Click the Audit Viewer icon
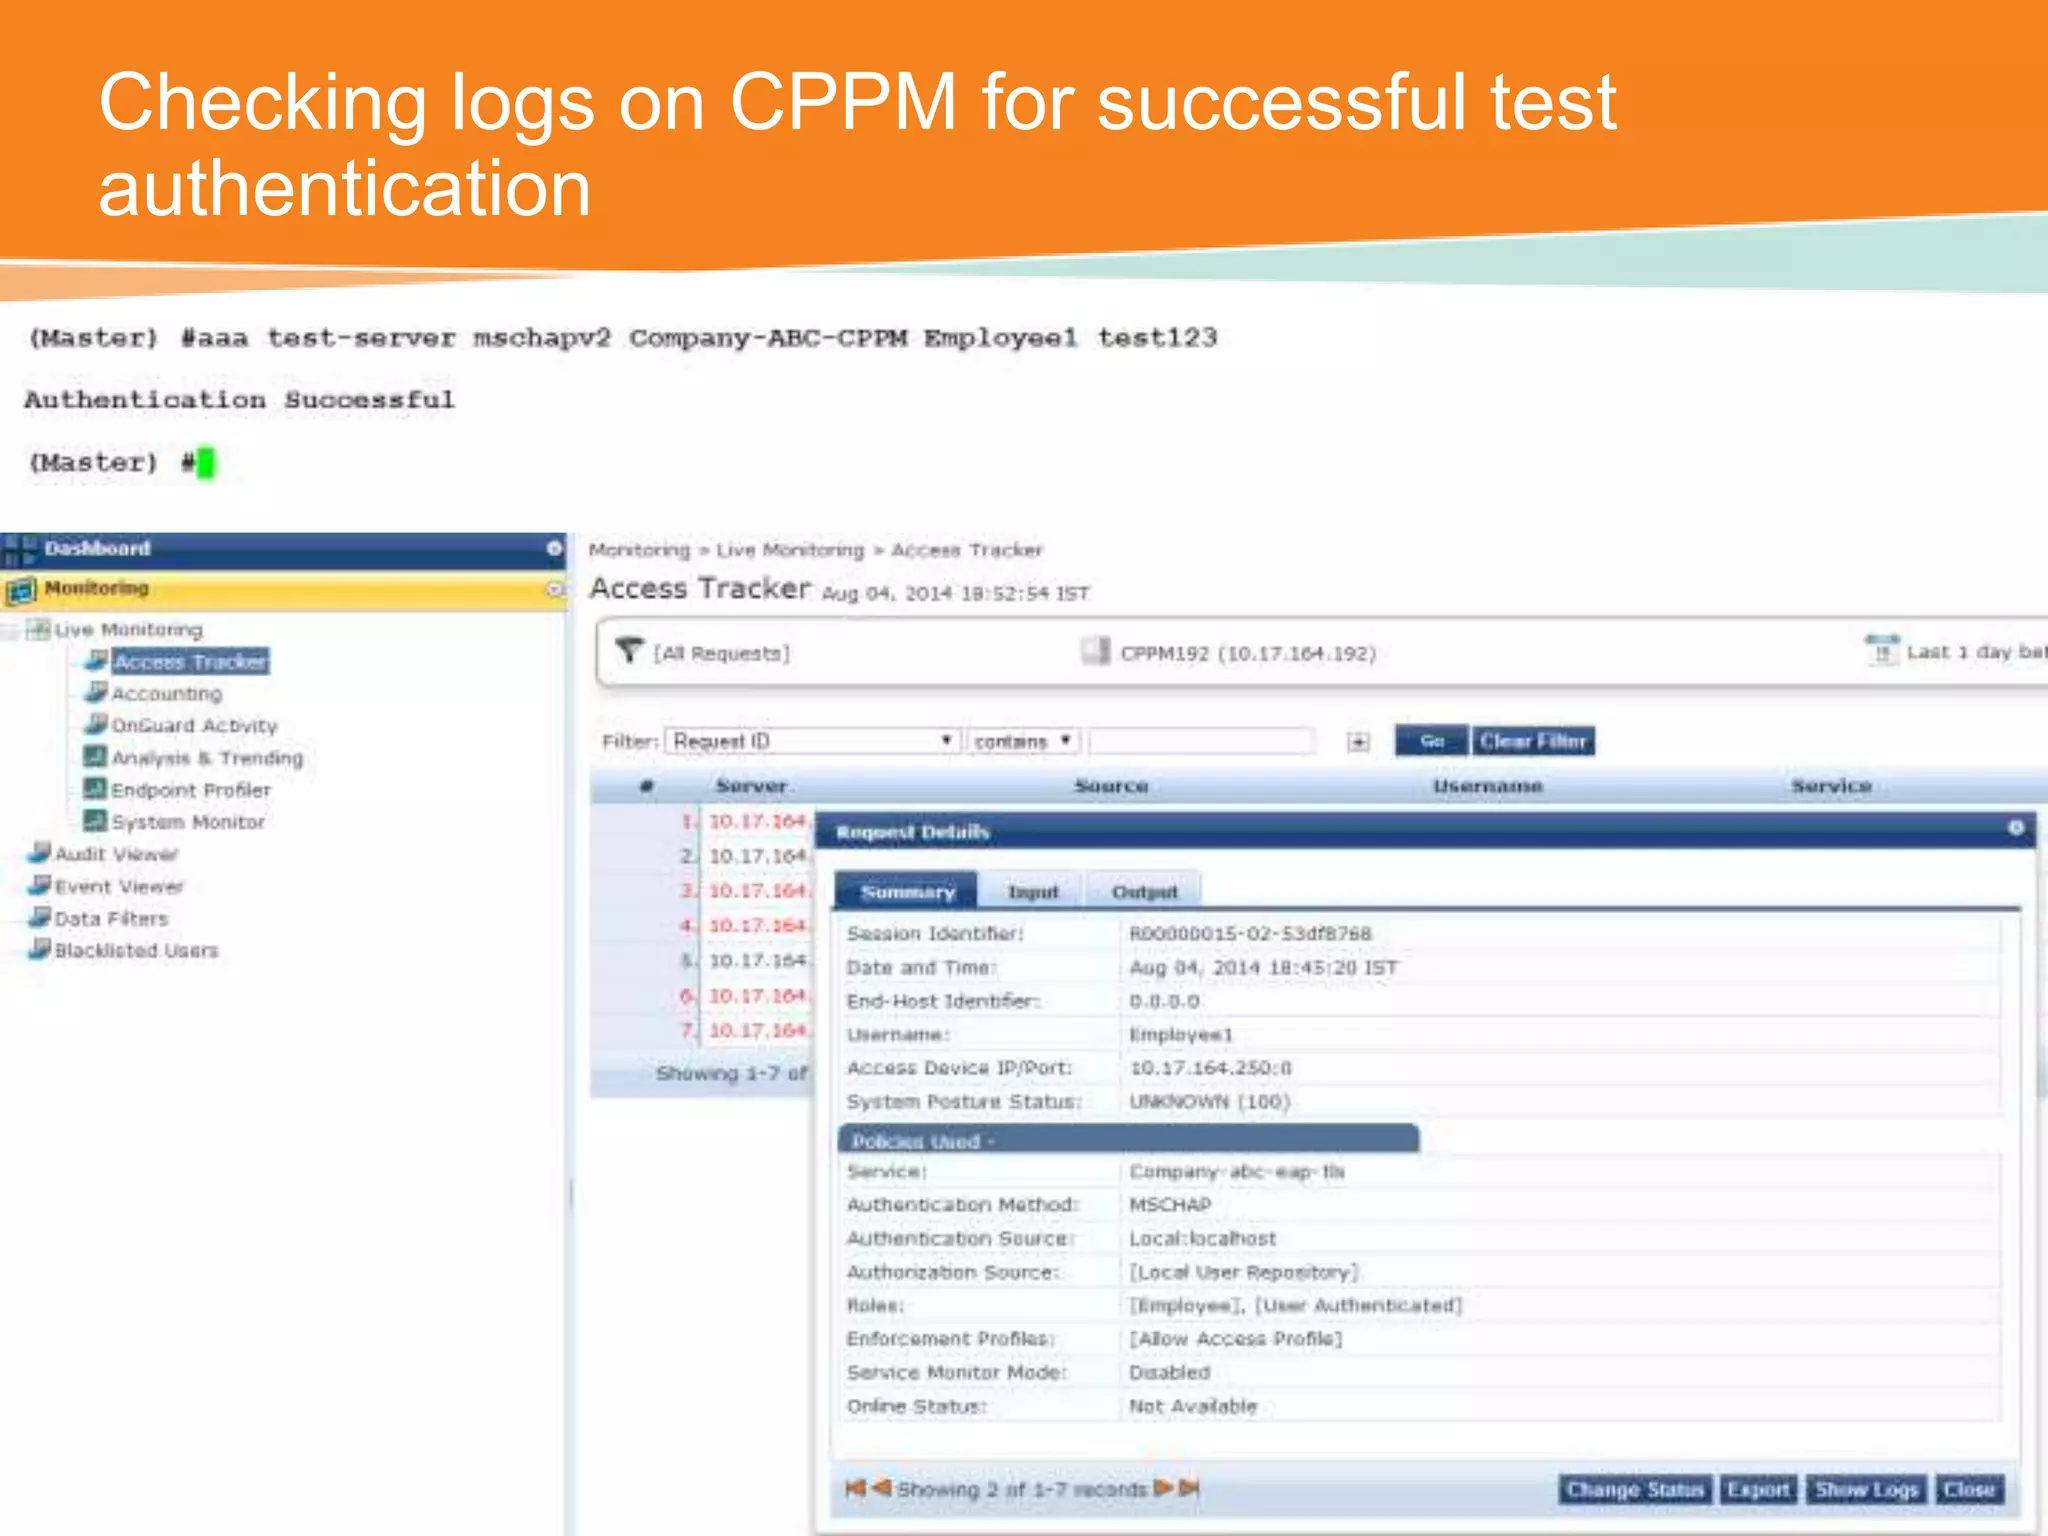Viewport: 2048px width, 1536px height. point(40,853)
